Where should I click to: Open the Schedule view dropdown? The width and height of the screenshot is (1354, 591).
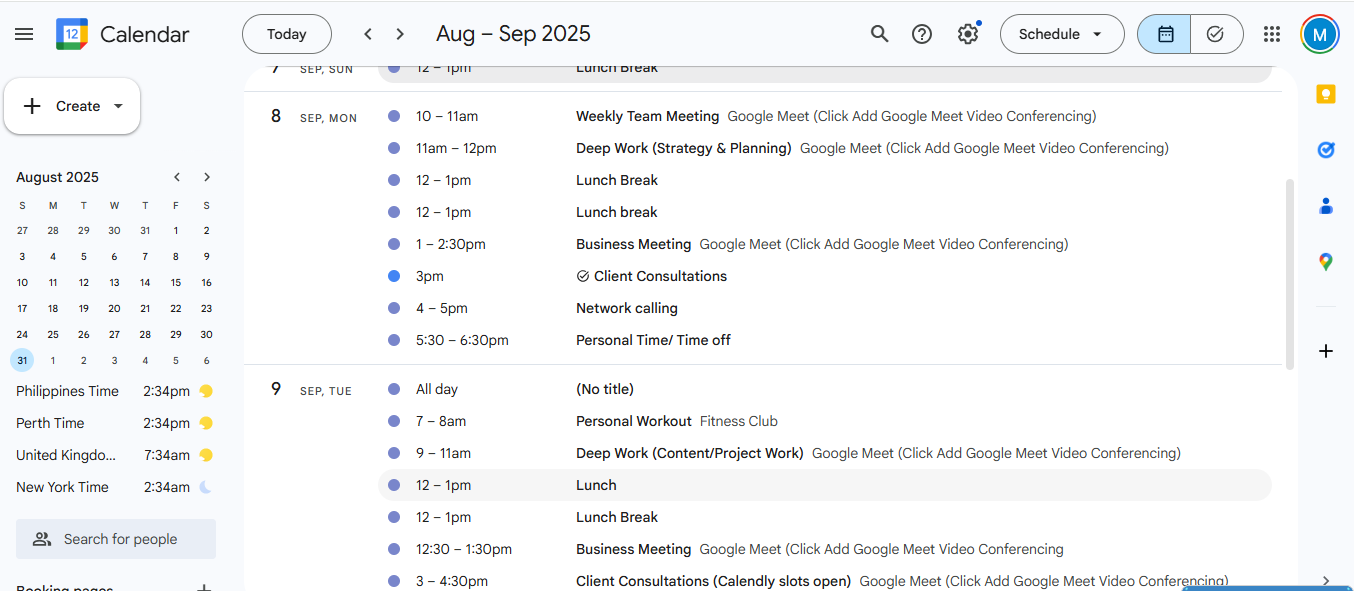pyautogui.click(x=1061, y=34)
